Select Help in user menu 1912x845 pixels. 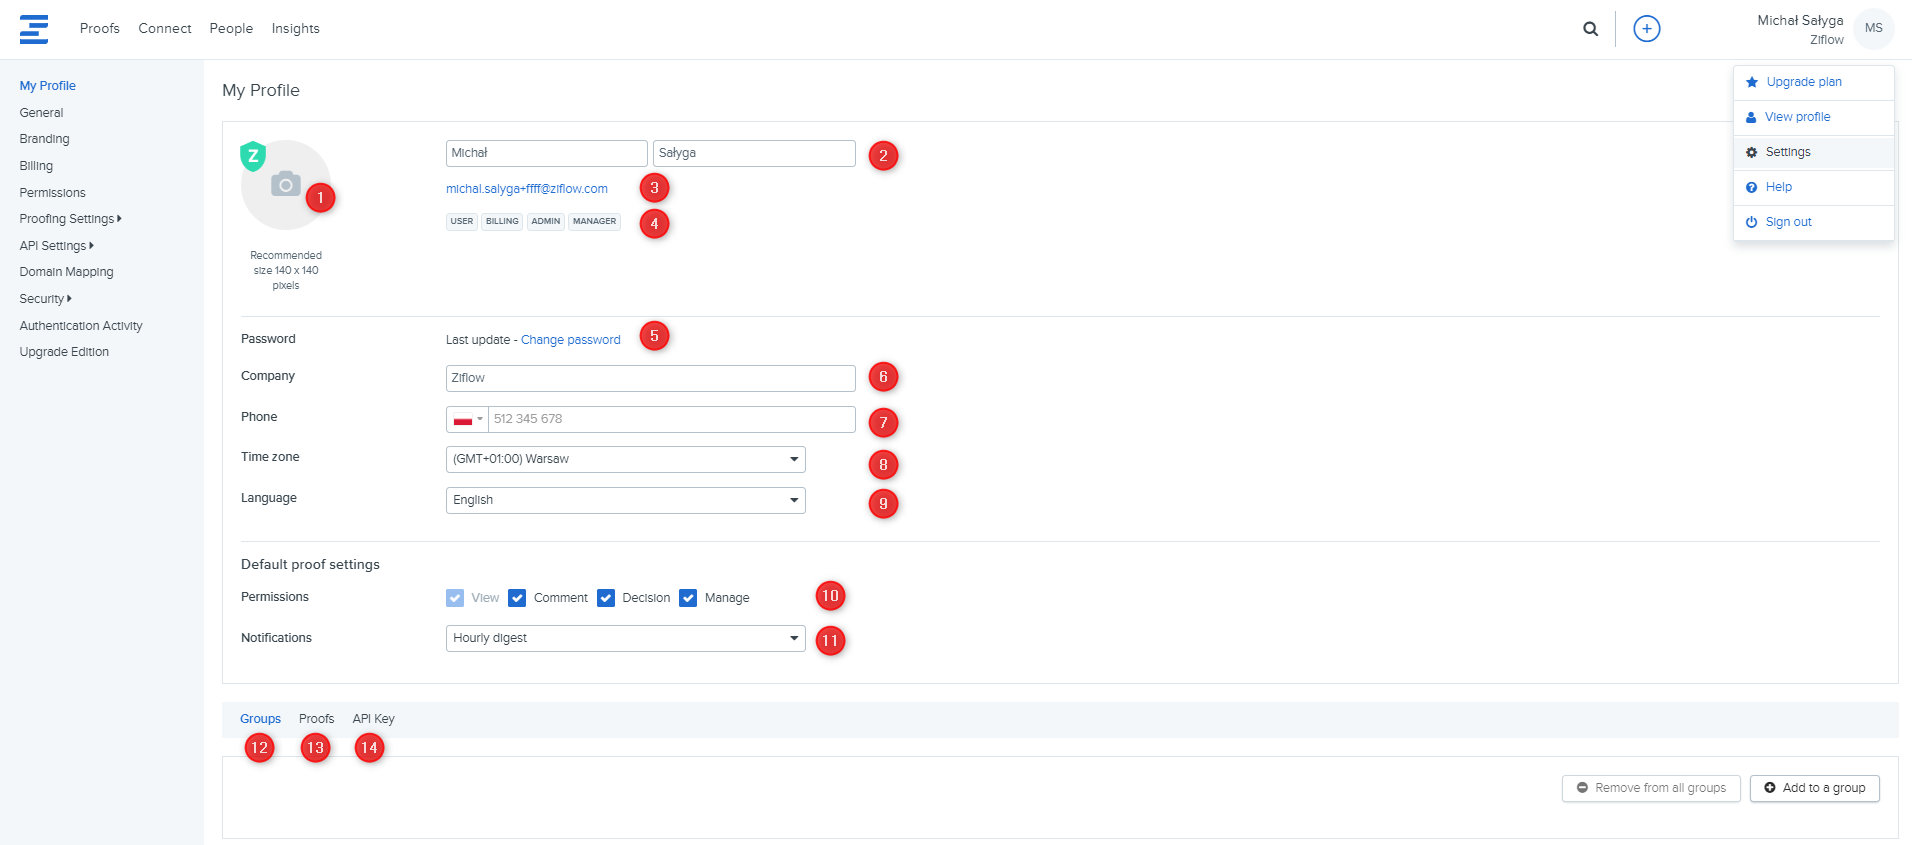1813,187
